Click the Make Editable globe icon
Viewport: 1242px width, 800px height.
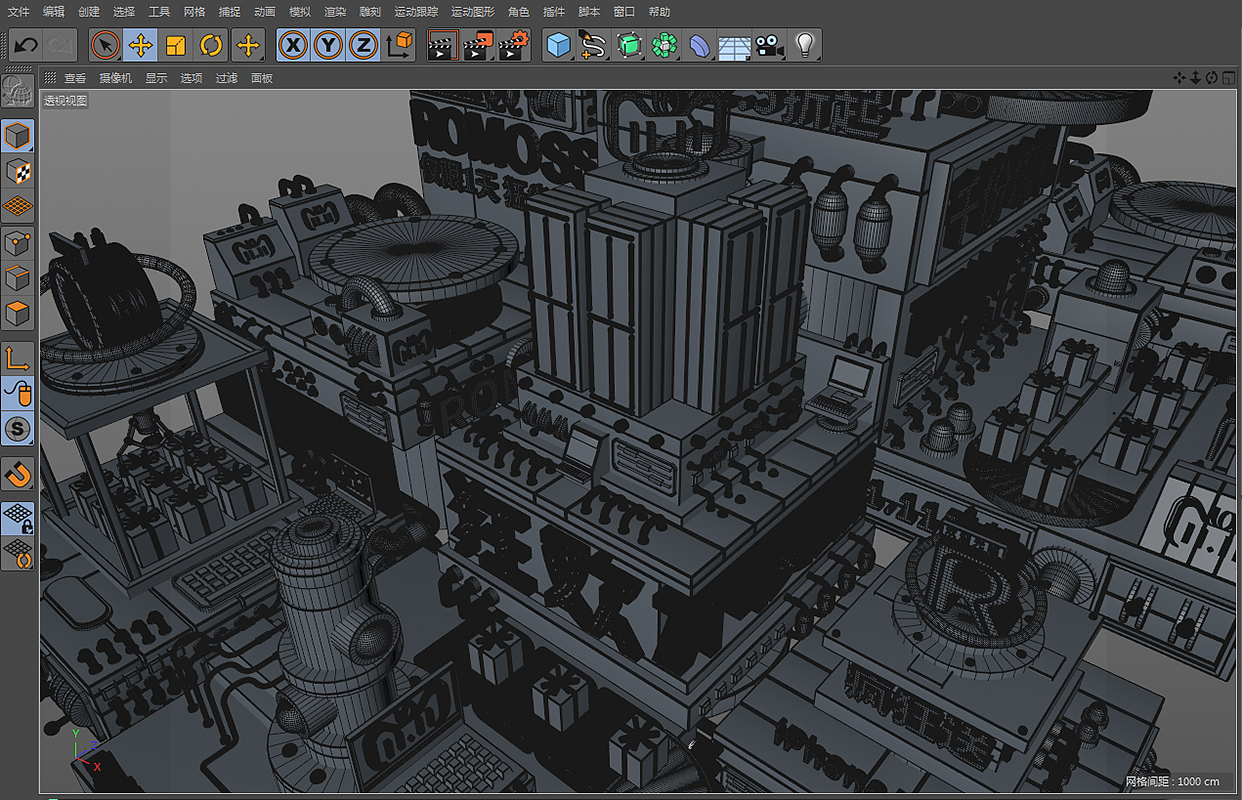[17, 91]
